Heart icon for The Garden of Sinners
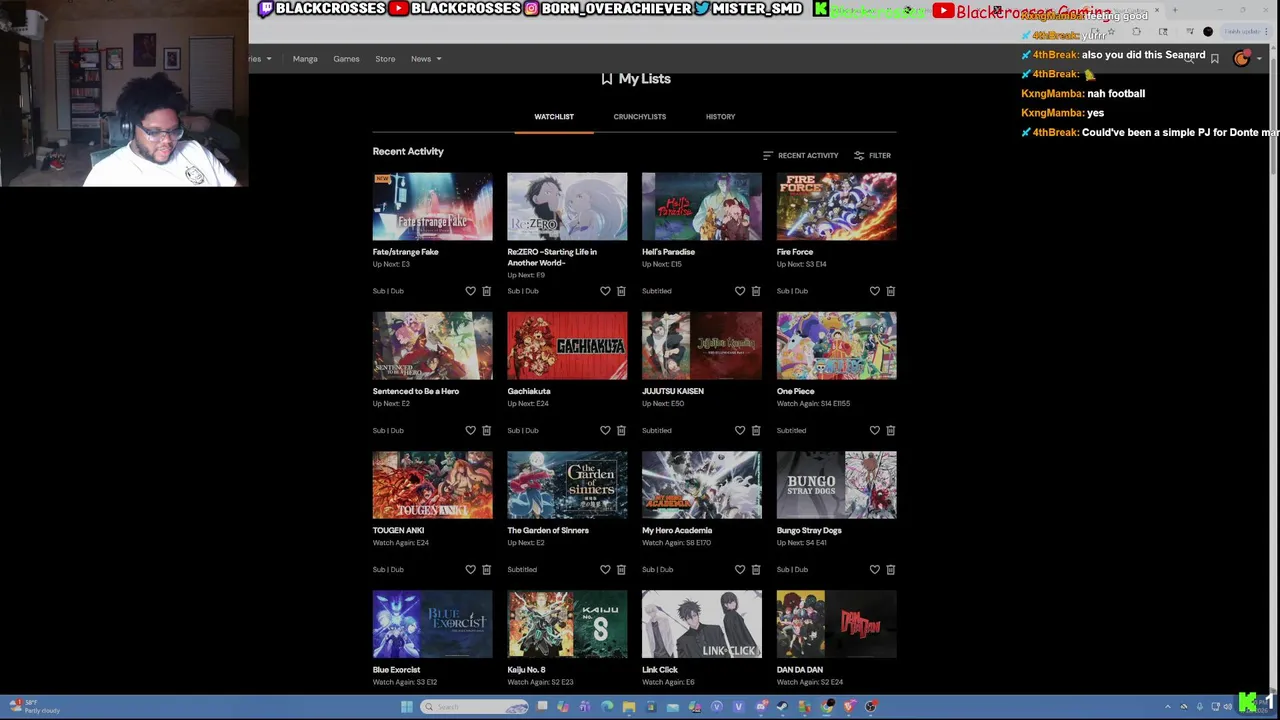The height and width of the screenshot is (720, 1280). (x=605, y=569)
